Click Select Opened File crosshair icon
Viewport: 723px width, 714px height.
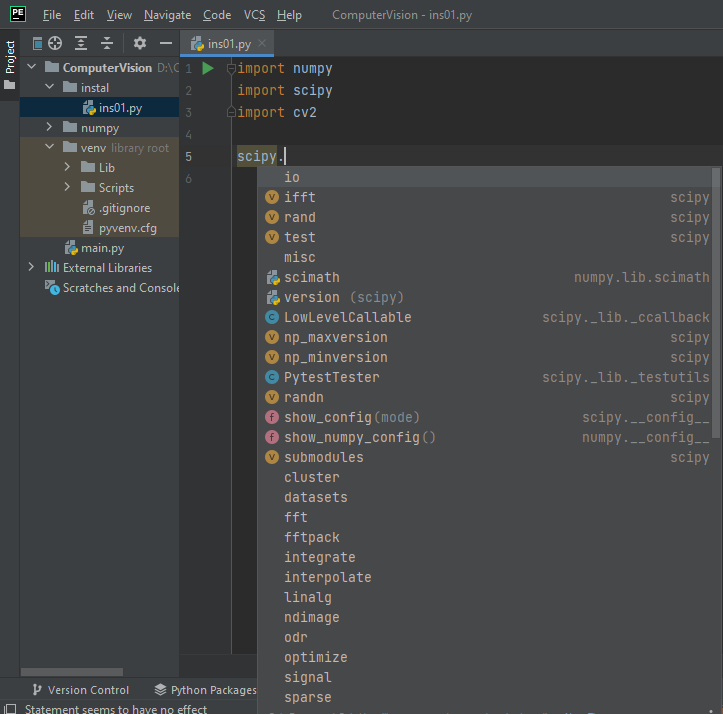click(55, 43)
